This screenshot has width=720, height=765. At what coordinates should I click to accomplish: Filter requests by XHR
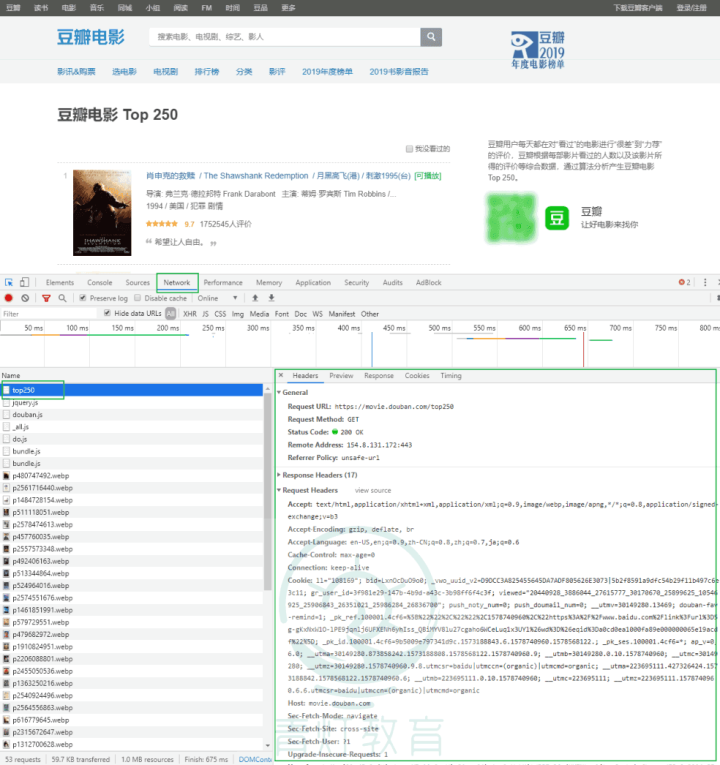coord(190,314)
